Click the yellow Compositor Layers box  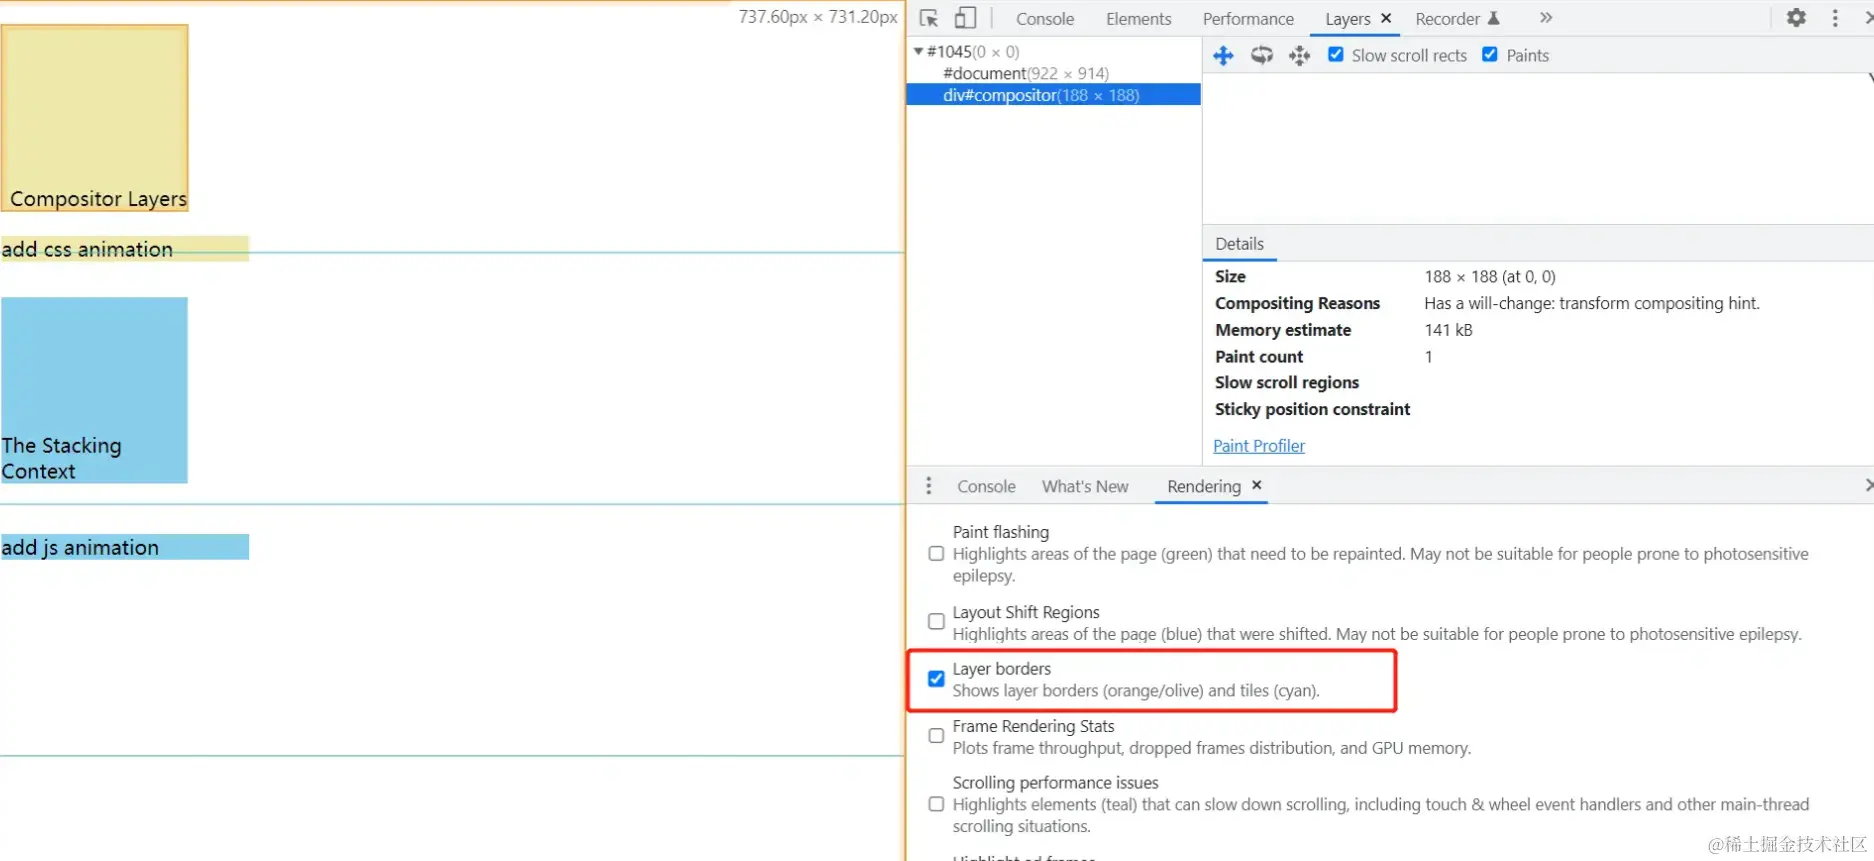[x=94, y=118]
